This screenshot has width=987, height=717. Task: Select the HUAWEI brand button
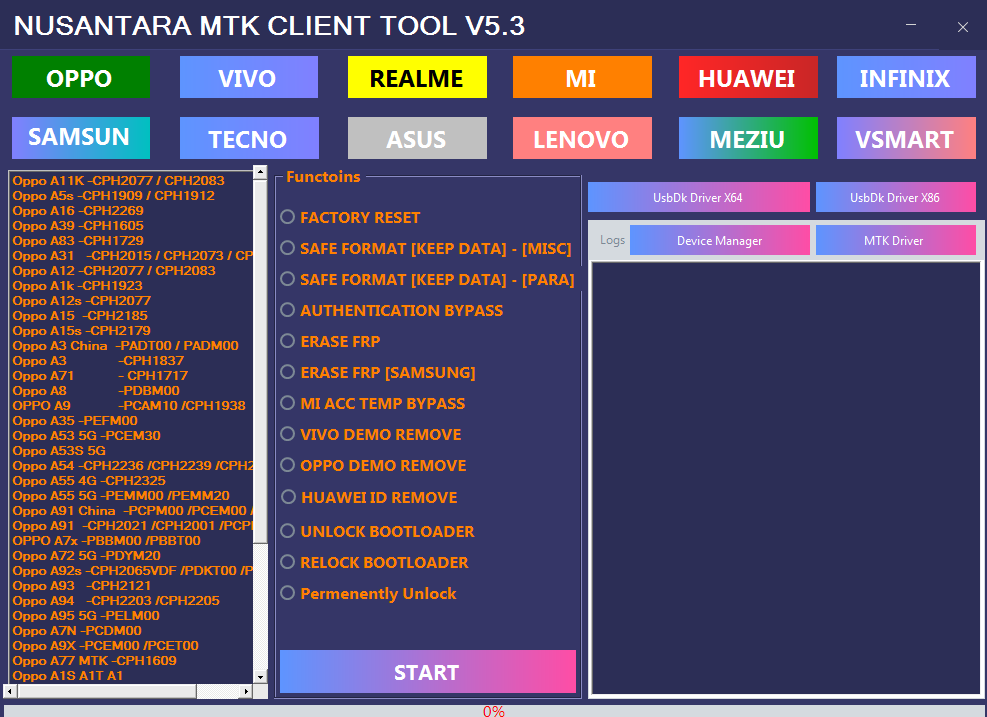click(748, 77)
